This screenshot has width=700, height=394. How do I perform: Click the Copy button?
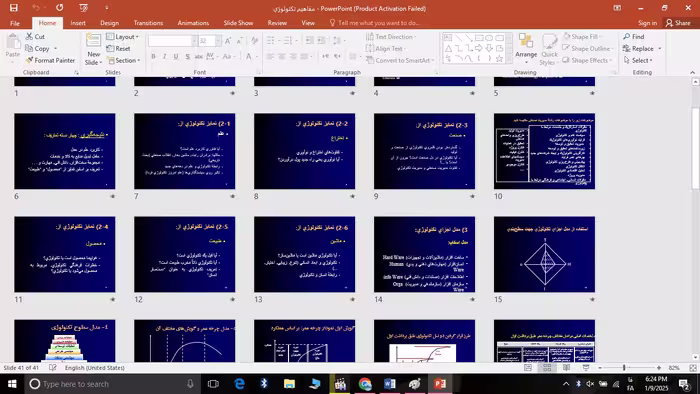click(38, 48)
